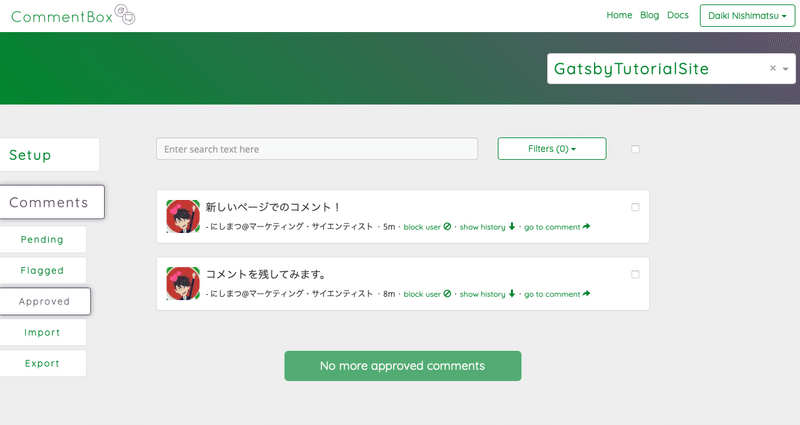Select the Approved comments tab
The height and width of the screenshot is (425, 800).
point(45,302)
